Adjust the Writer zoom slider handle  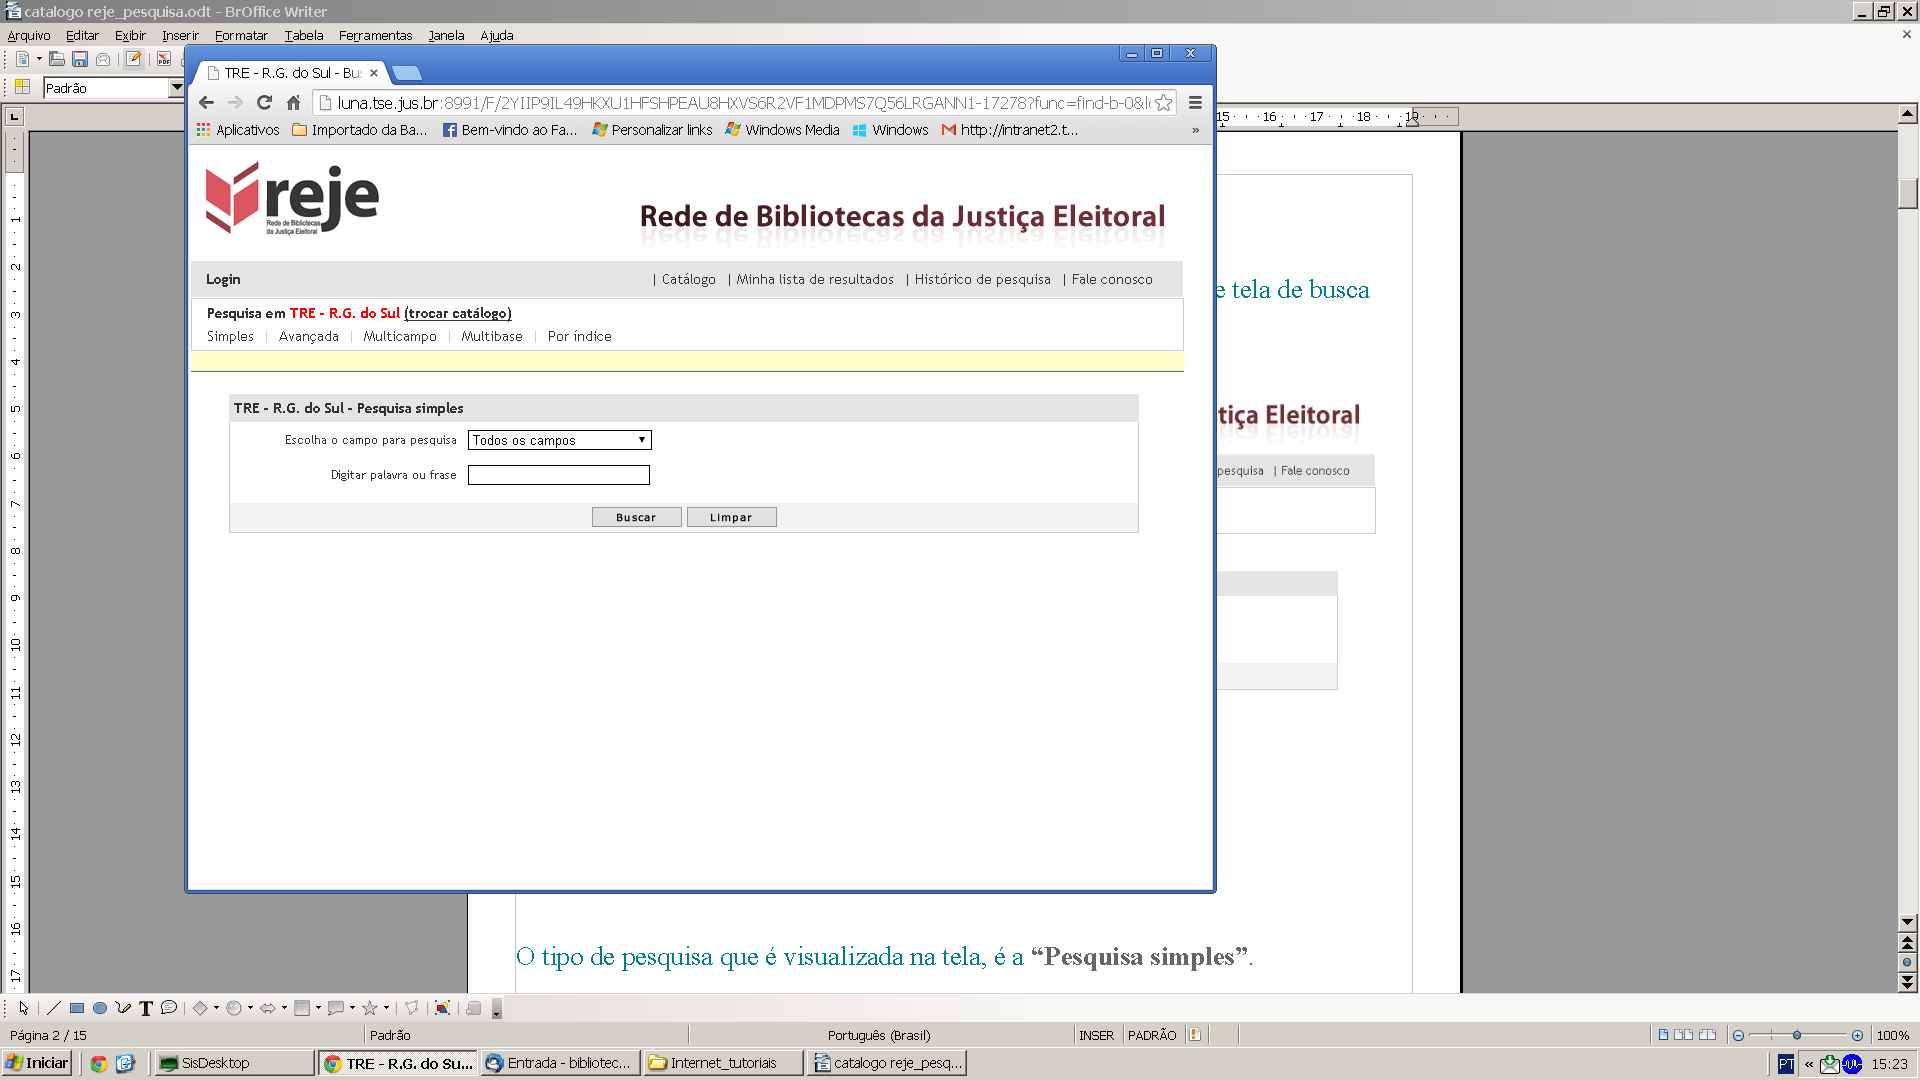[x=1797, y=1035]
